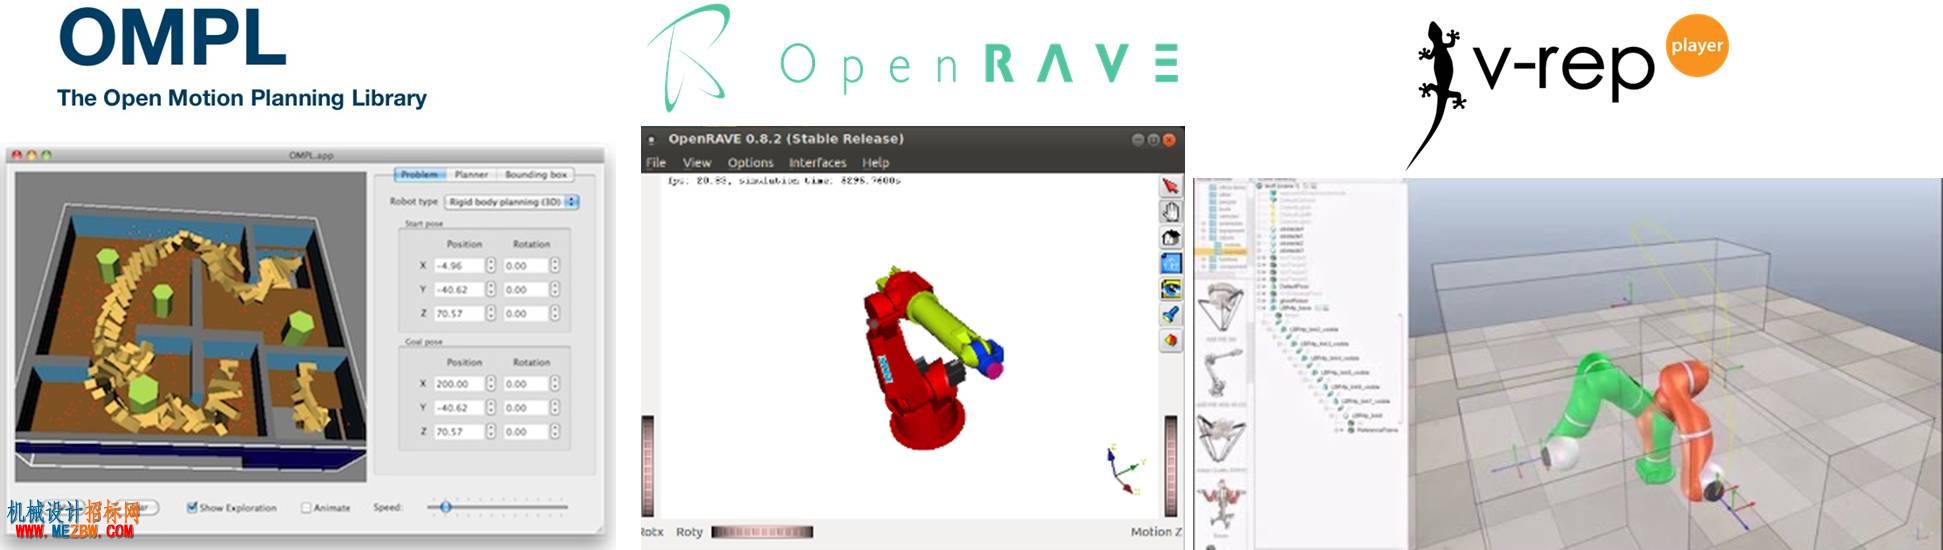The image size is (1943, 550).
Task: Click stepper beside Goal pose X position
Action: click(490, 383)
